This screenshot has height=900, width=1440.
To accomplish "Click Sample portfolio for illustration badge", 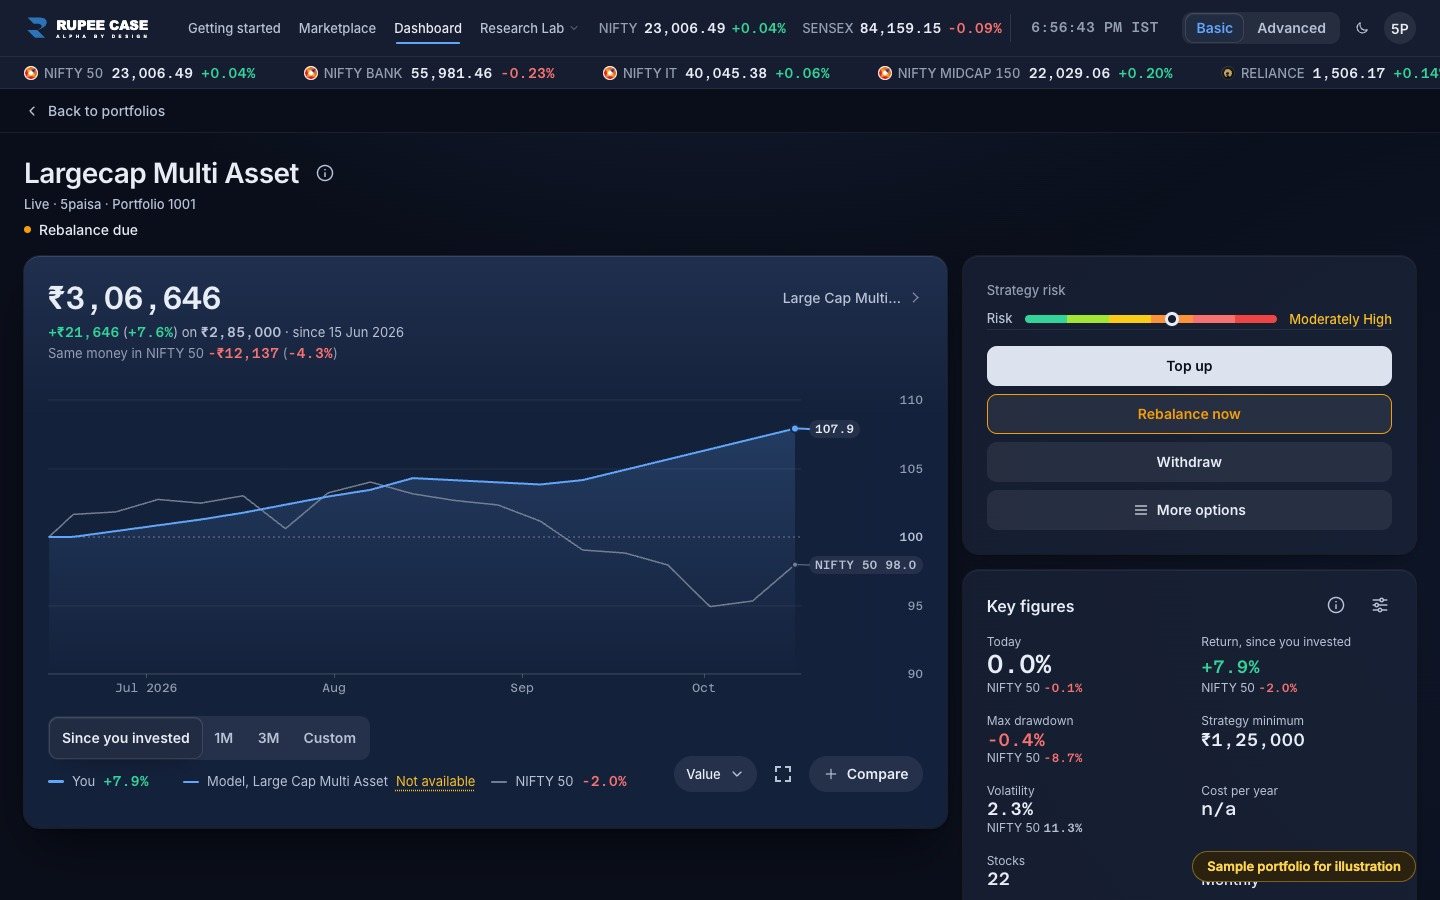I will click(x=1303, y=866).
